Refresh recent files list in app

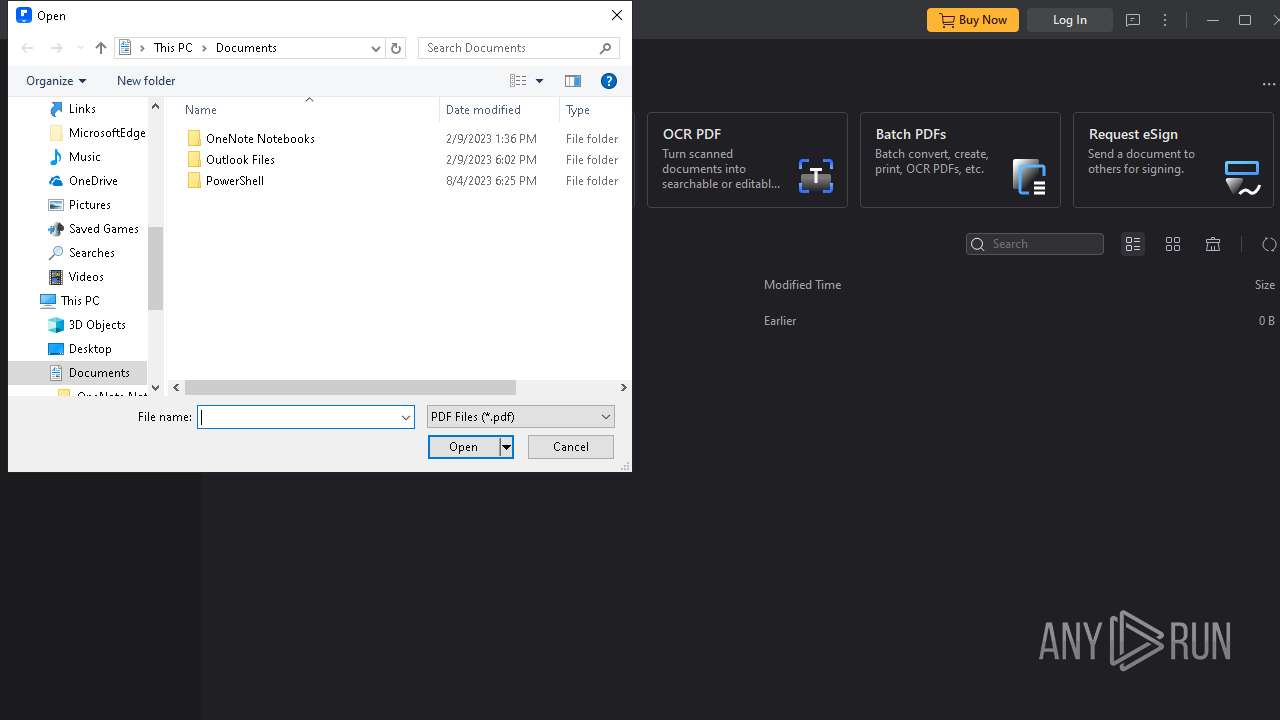click(x=1269, y=244)
